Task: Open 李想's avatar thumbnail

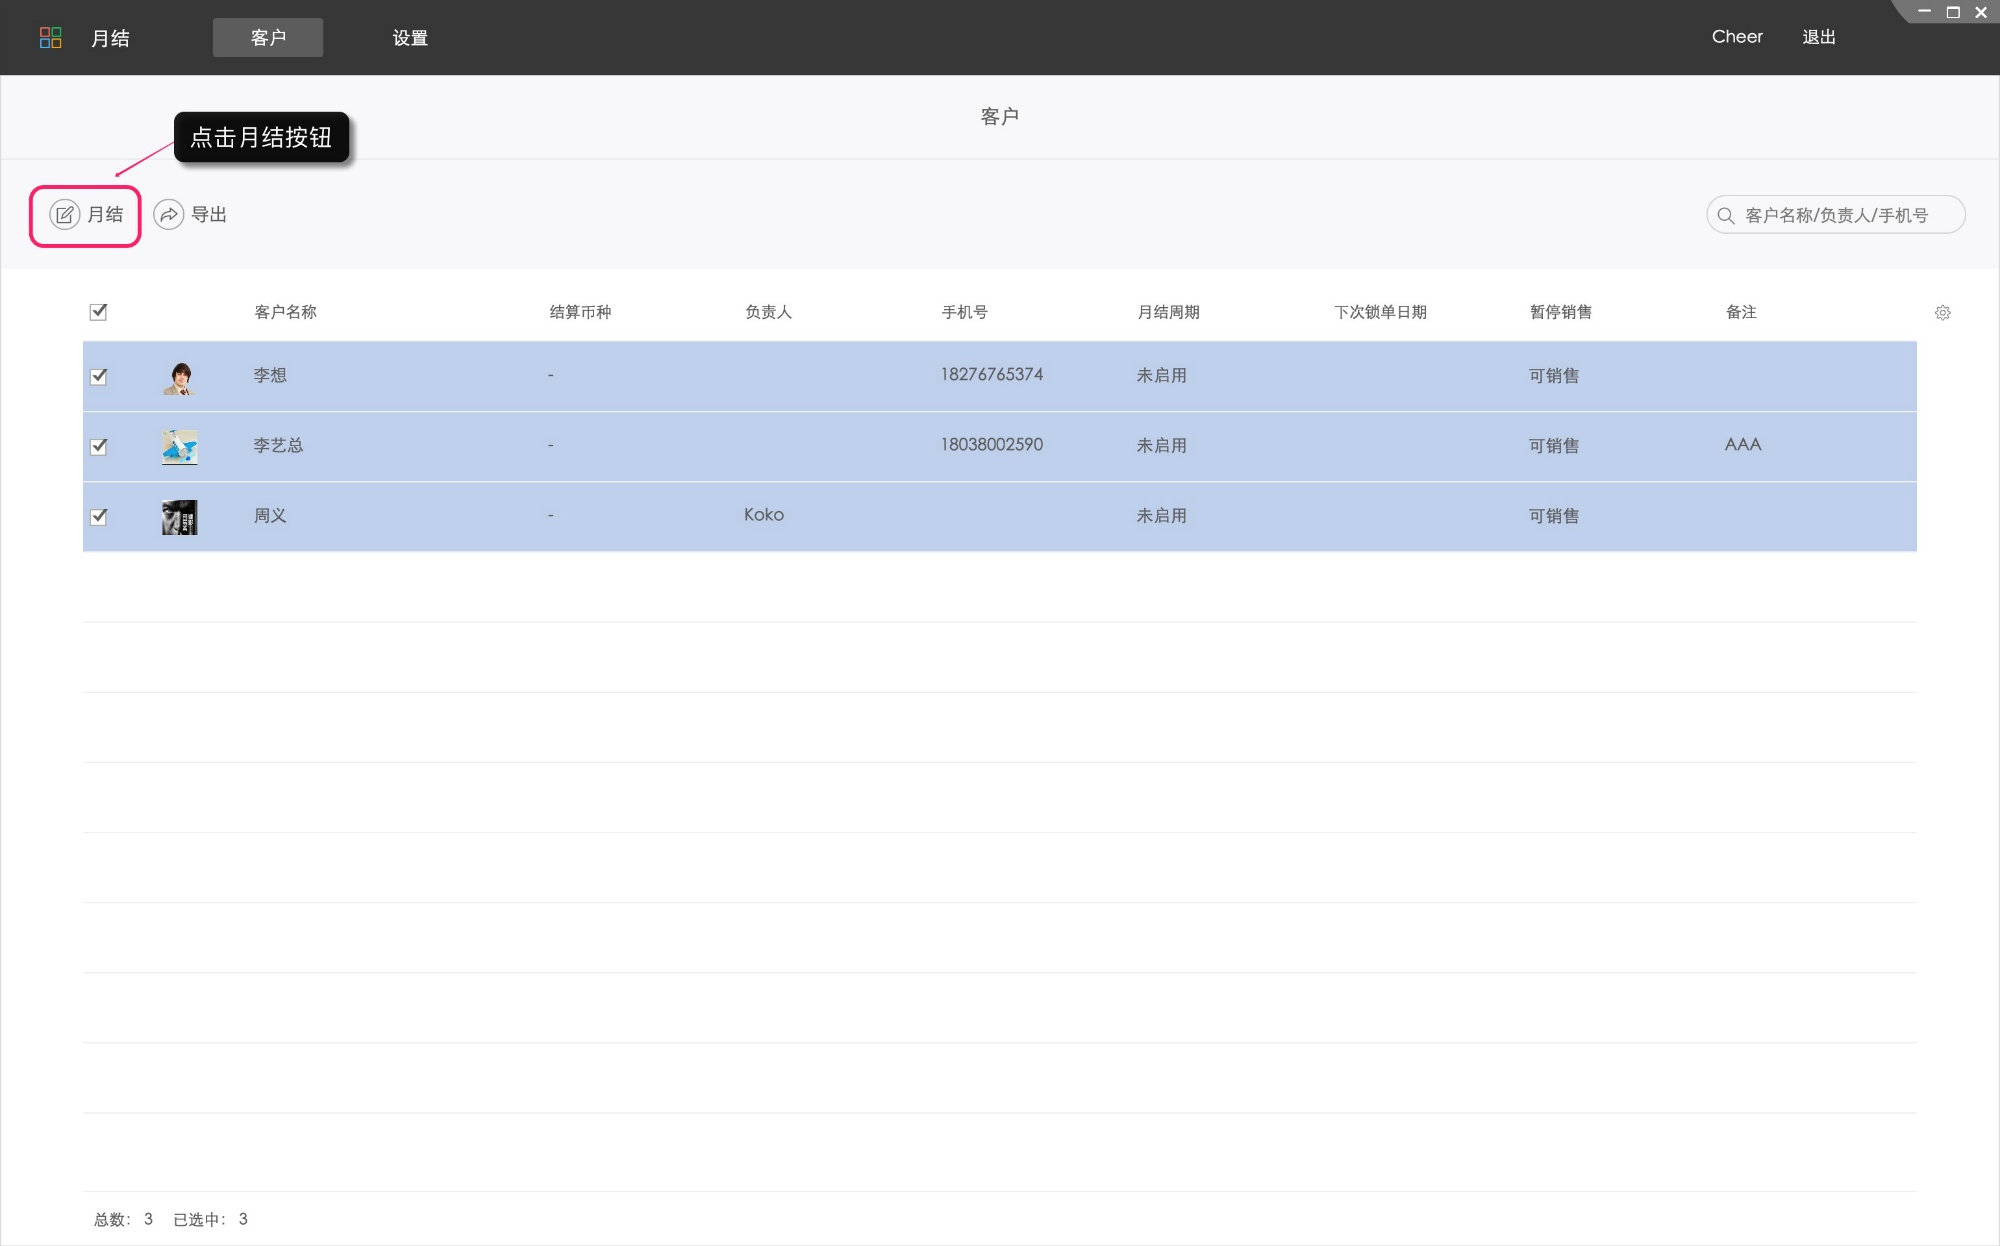Action: click(x=180, y=377)
